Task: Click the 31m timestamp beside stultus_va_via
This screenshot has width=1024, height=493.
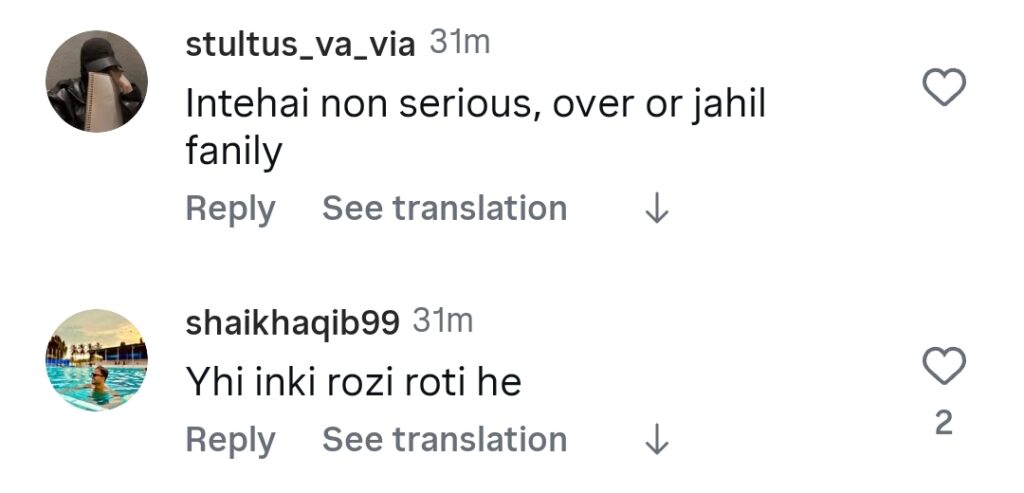Action: 459,43
